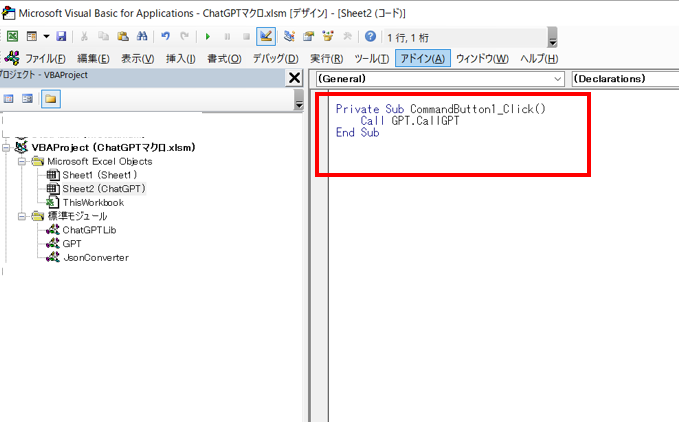This screenshot has height=422, width=679.
Task: Toggle Folders view in project panel
Action: (x=51, y=99)
